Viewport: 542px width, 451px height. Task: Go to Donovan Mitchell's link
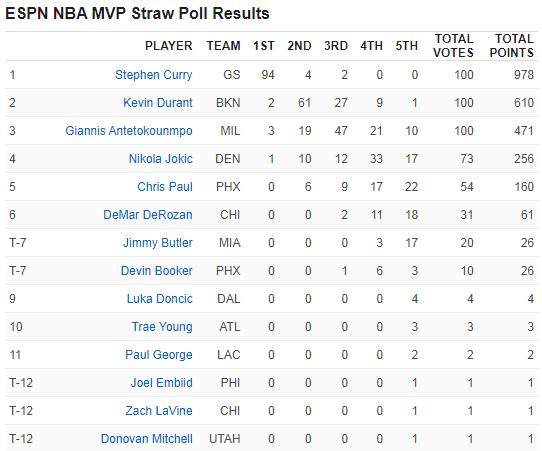tap(147, 439)
